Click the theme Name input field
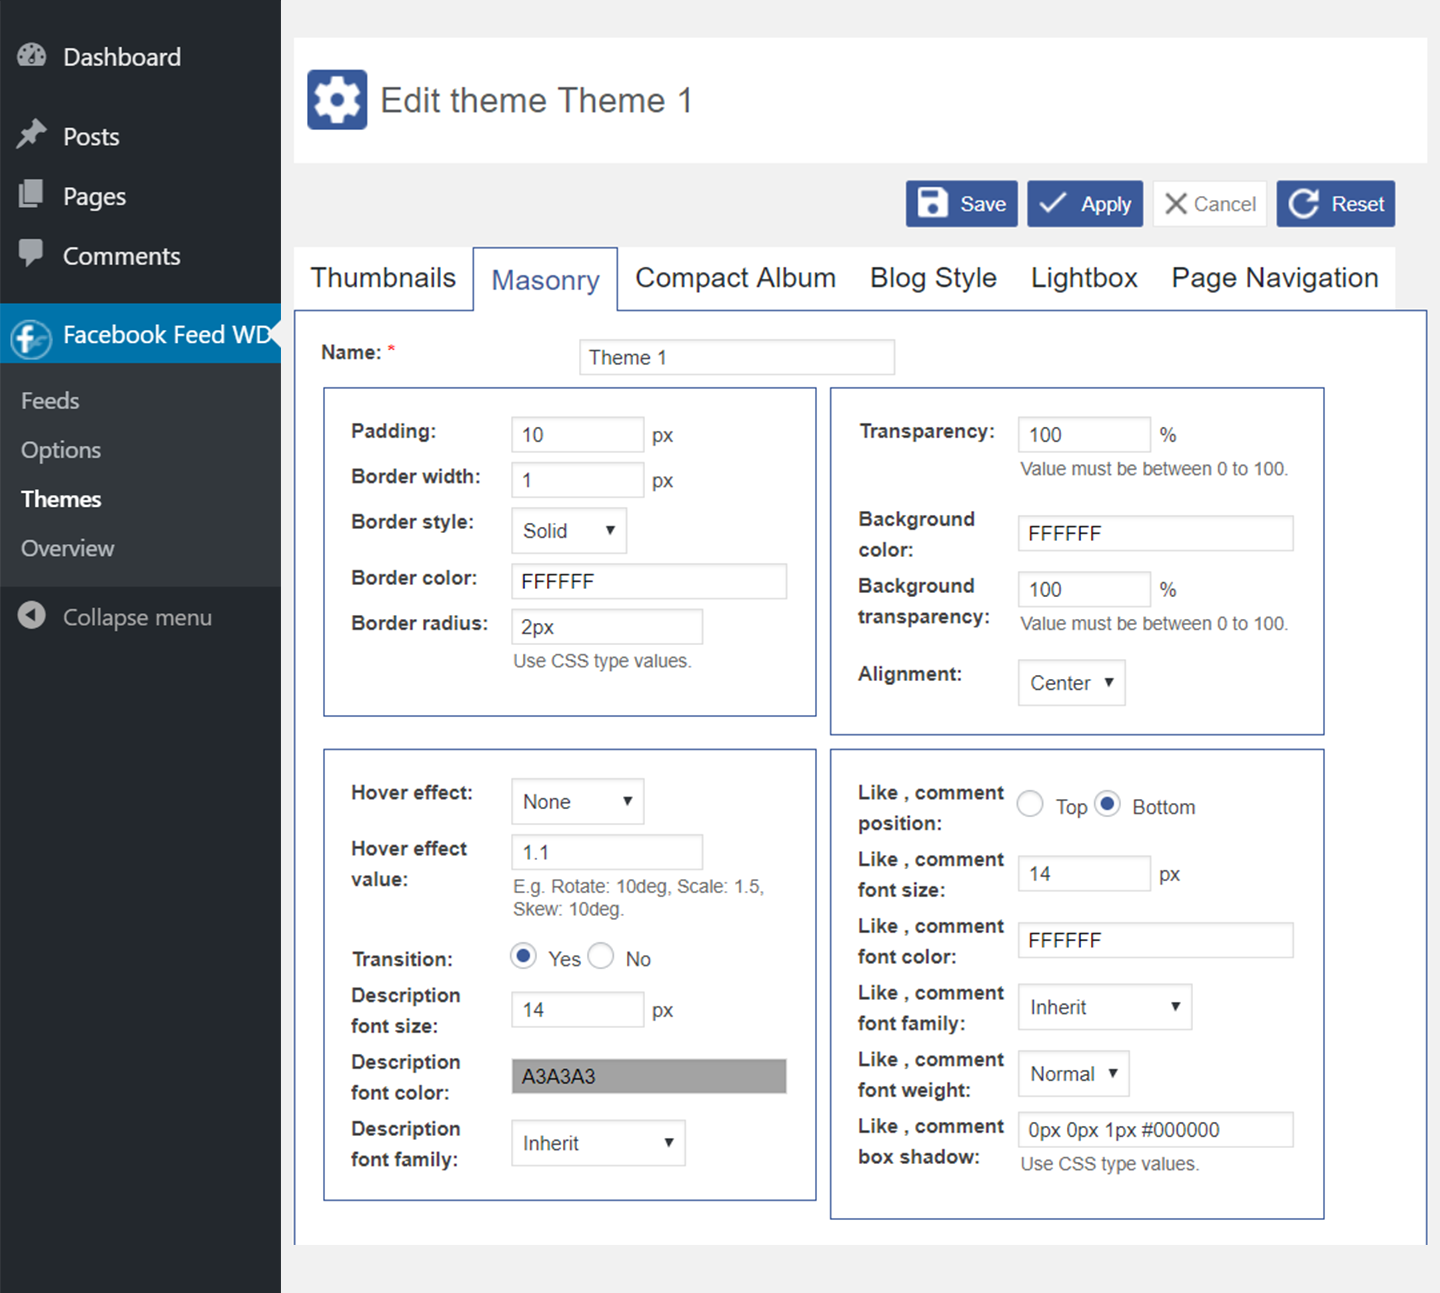1440x1293 pixels. [x=737, y=358]
